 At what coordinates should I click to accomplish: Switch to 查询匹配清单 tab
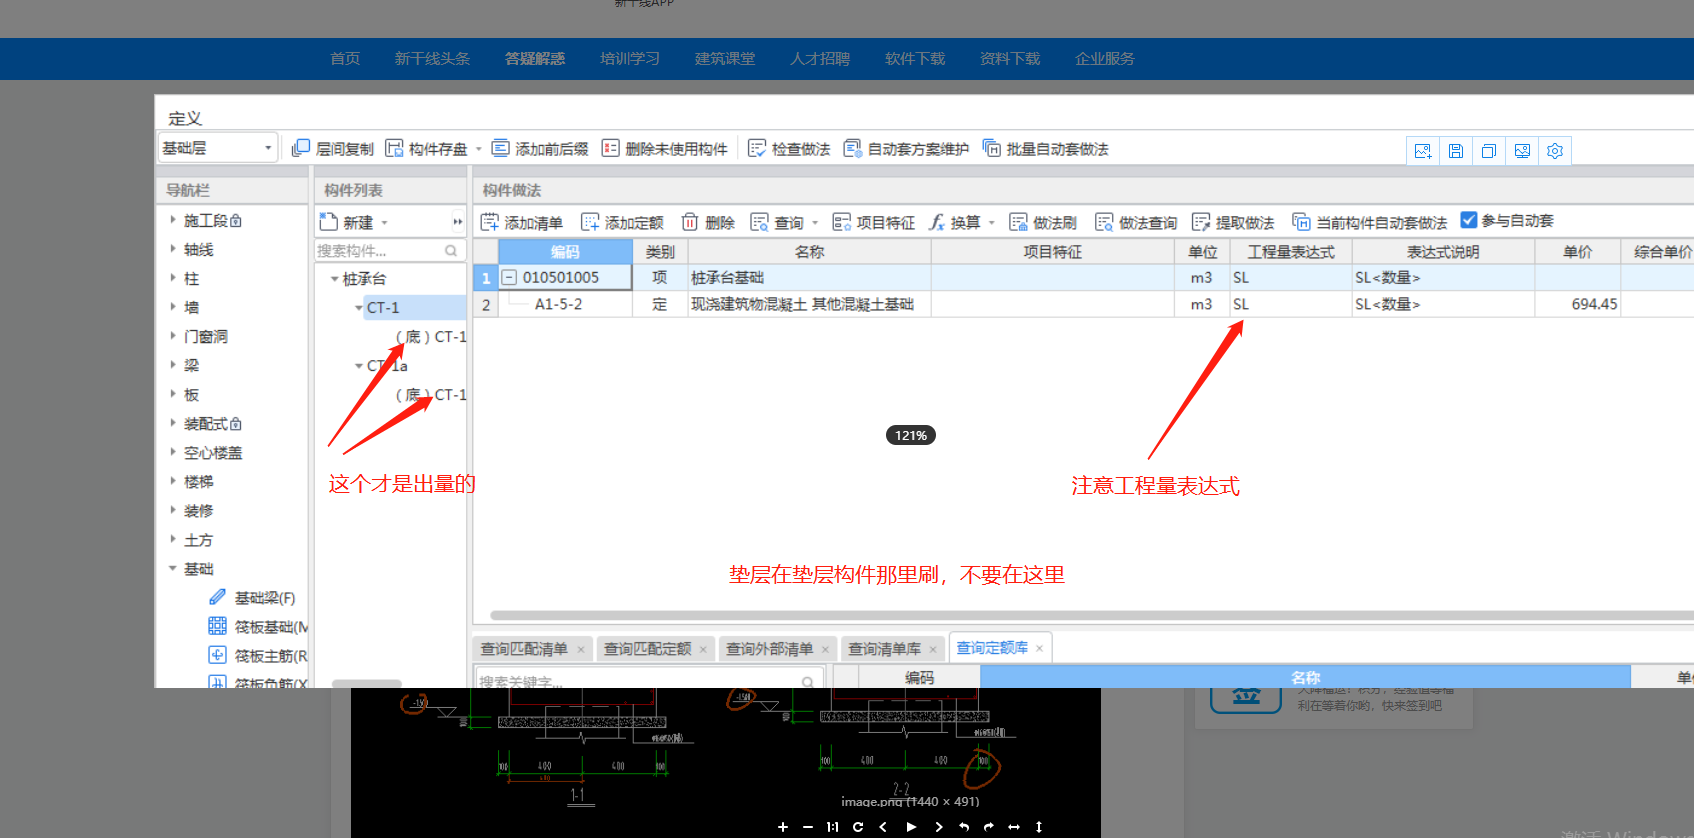(x=524, y=649)
